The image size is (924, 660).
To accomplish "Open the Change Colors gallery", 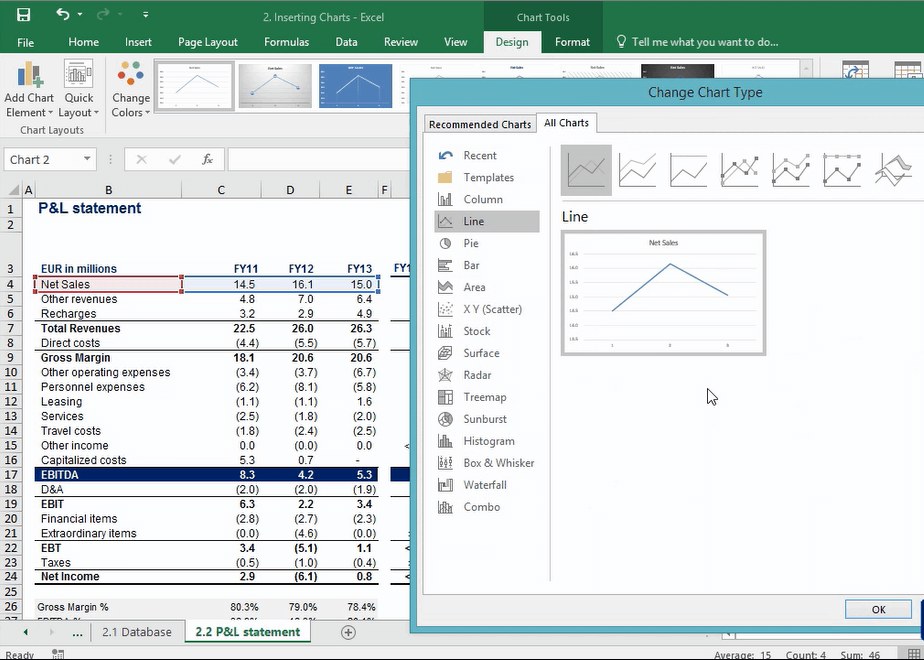I will 130,92.
